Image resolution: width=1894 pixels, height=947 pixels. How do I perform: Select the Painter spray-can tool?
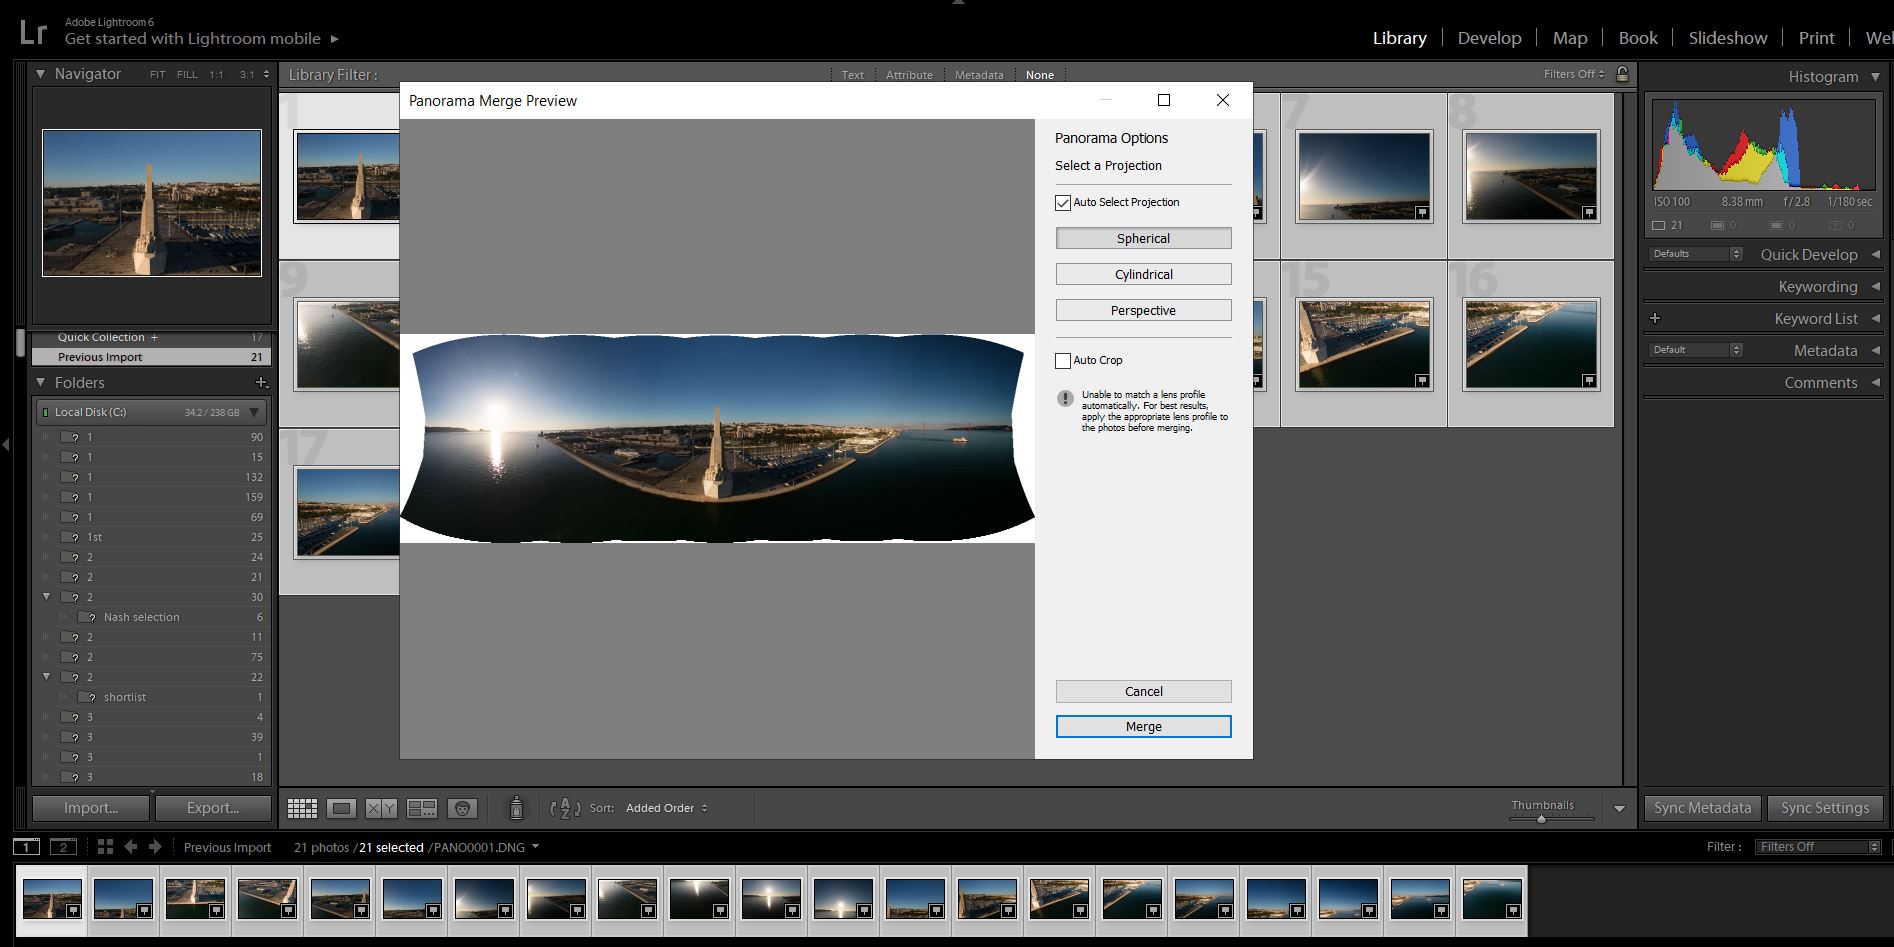tap(516, 808)
